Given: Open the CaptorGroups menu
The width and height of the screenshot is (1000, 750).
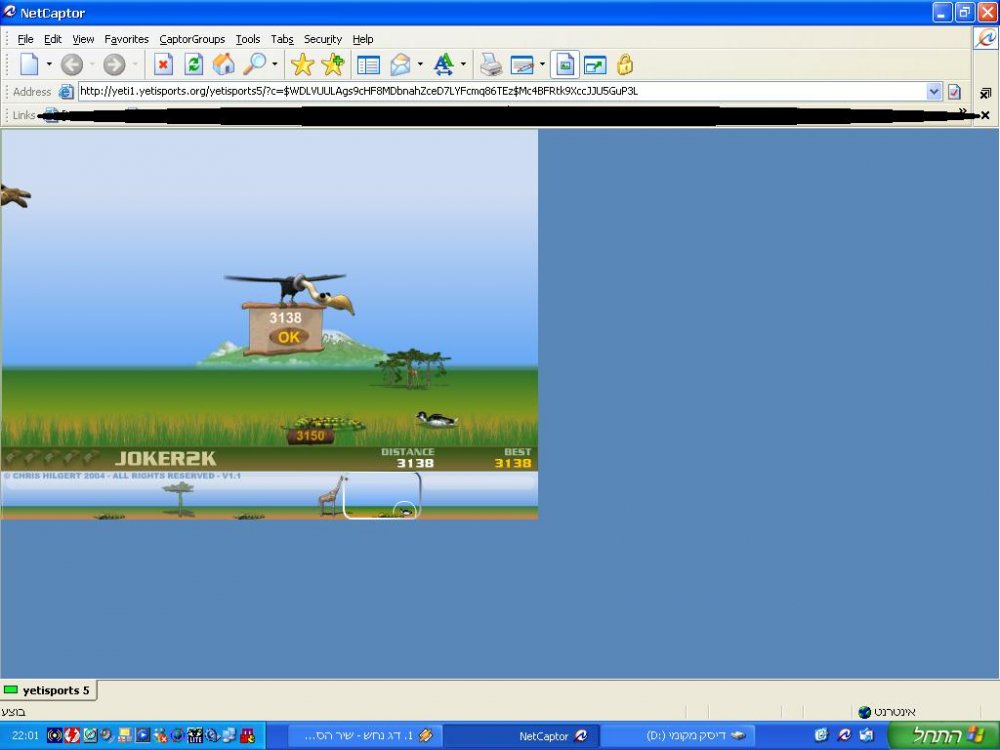Looking at the screenshot, I should point(192,40).
